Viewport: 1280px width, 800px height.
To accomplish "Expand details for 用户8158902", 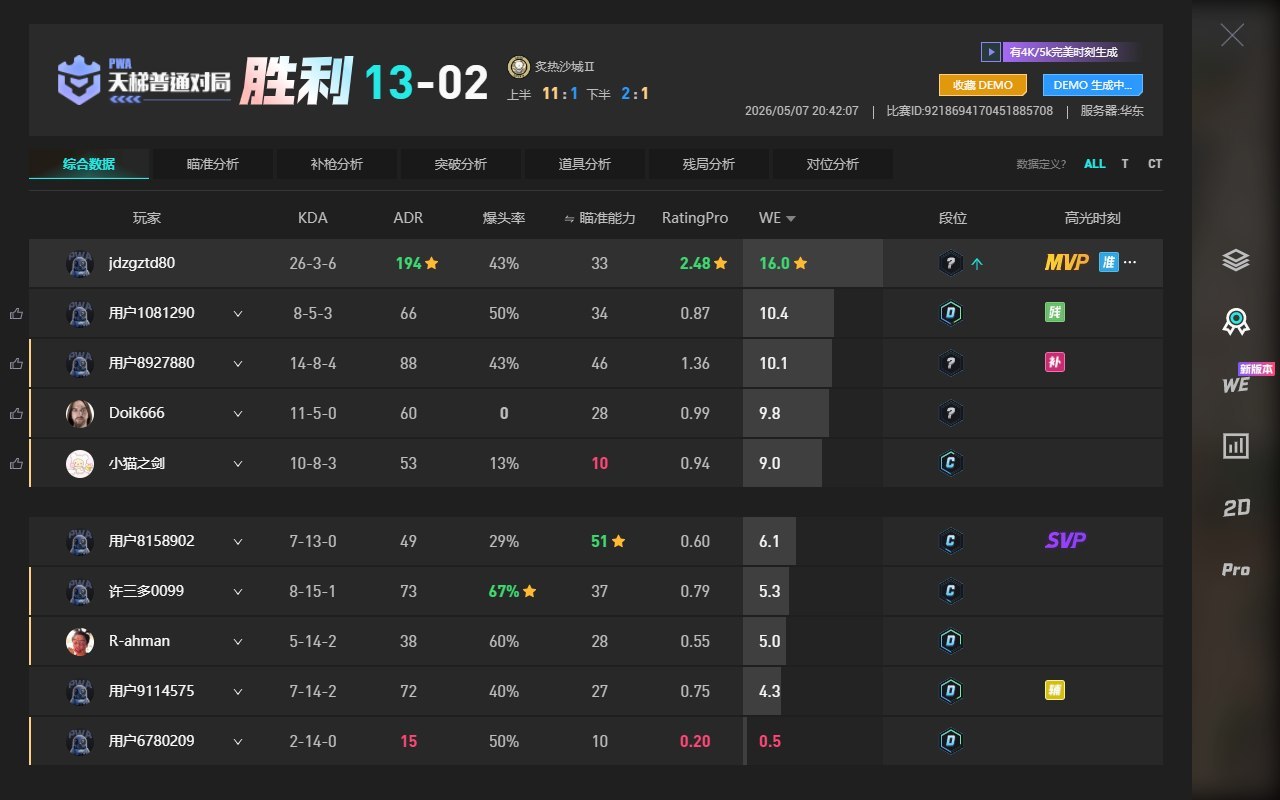I will click(x=238, y=541).
